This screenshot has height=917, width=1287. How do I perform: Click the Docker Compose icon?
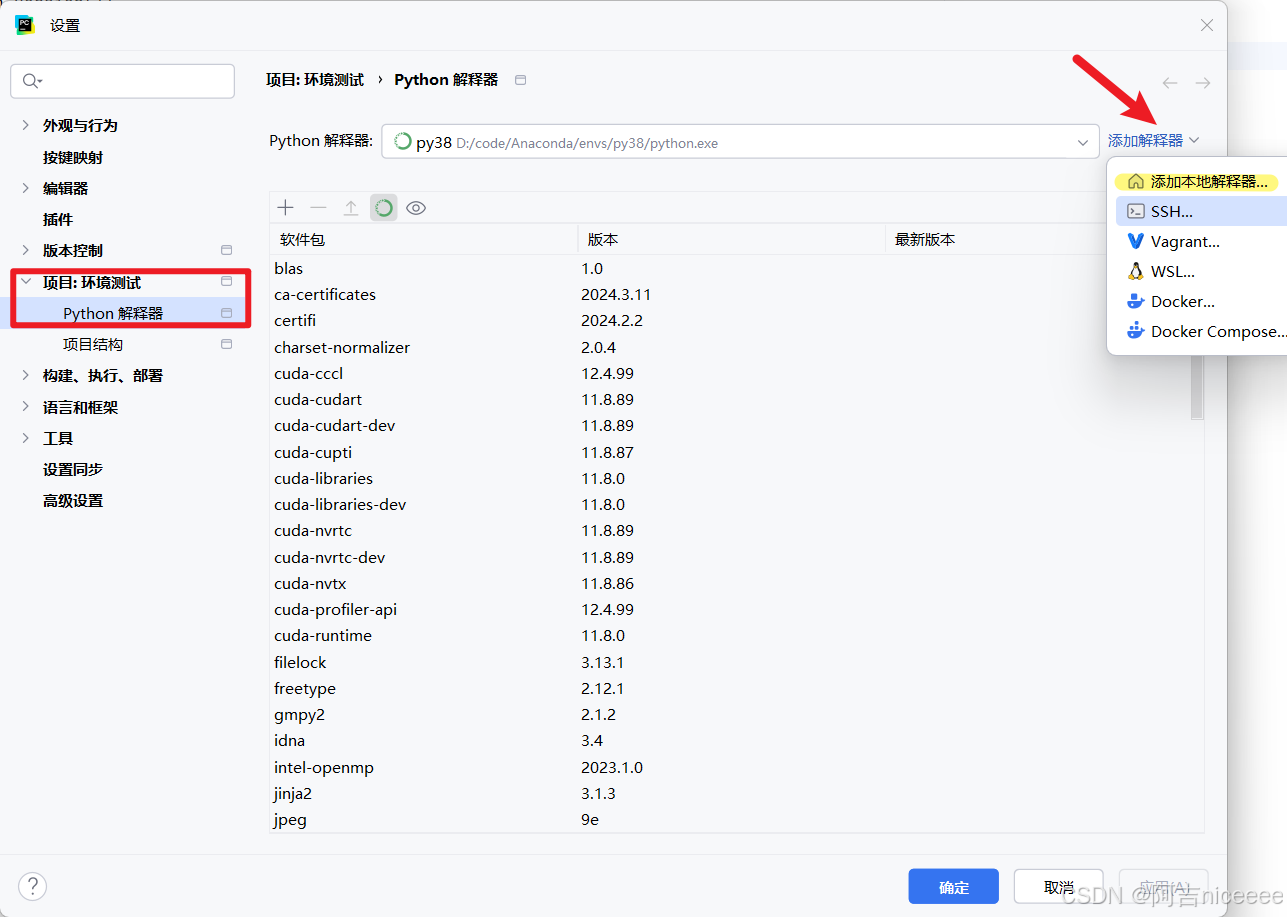[x=1135, y=331]
